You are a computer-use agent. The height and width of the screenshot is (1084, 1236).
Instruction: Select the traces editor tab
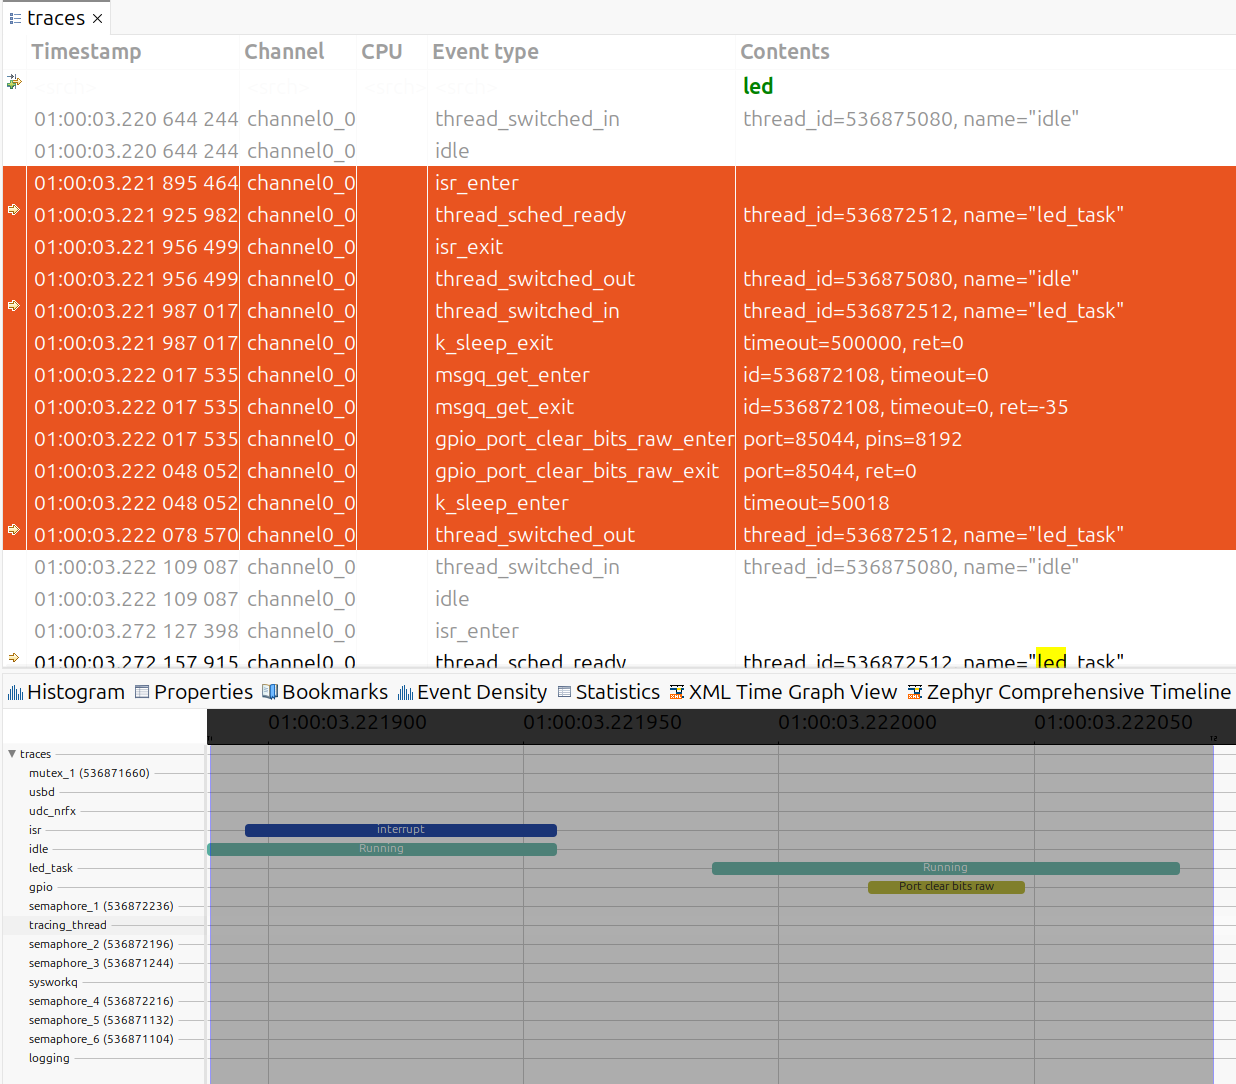(x=56, y=17)
